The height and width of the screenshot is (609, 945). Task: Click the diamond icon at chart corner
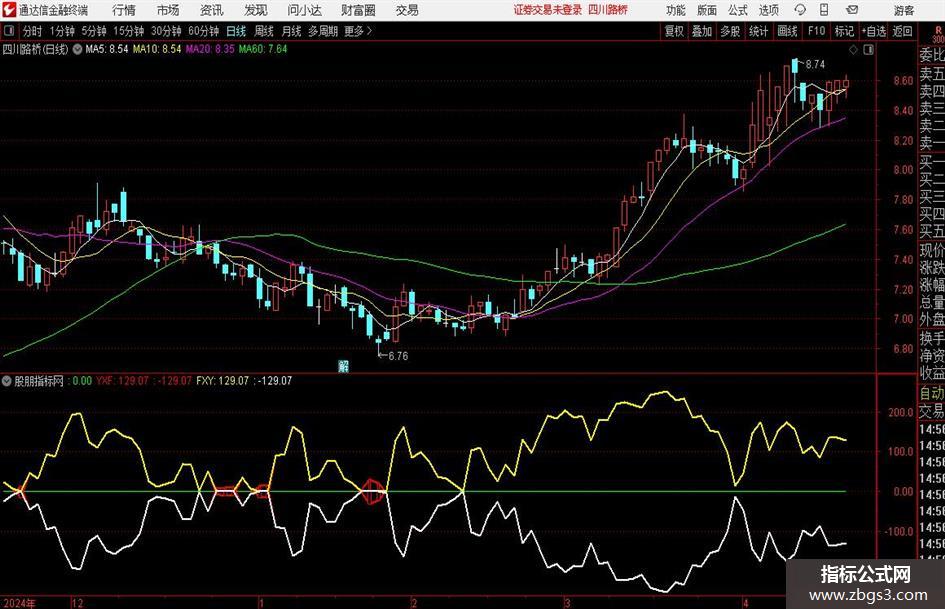tap(853, 50)
